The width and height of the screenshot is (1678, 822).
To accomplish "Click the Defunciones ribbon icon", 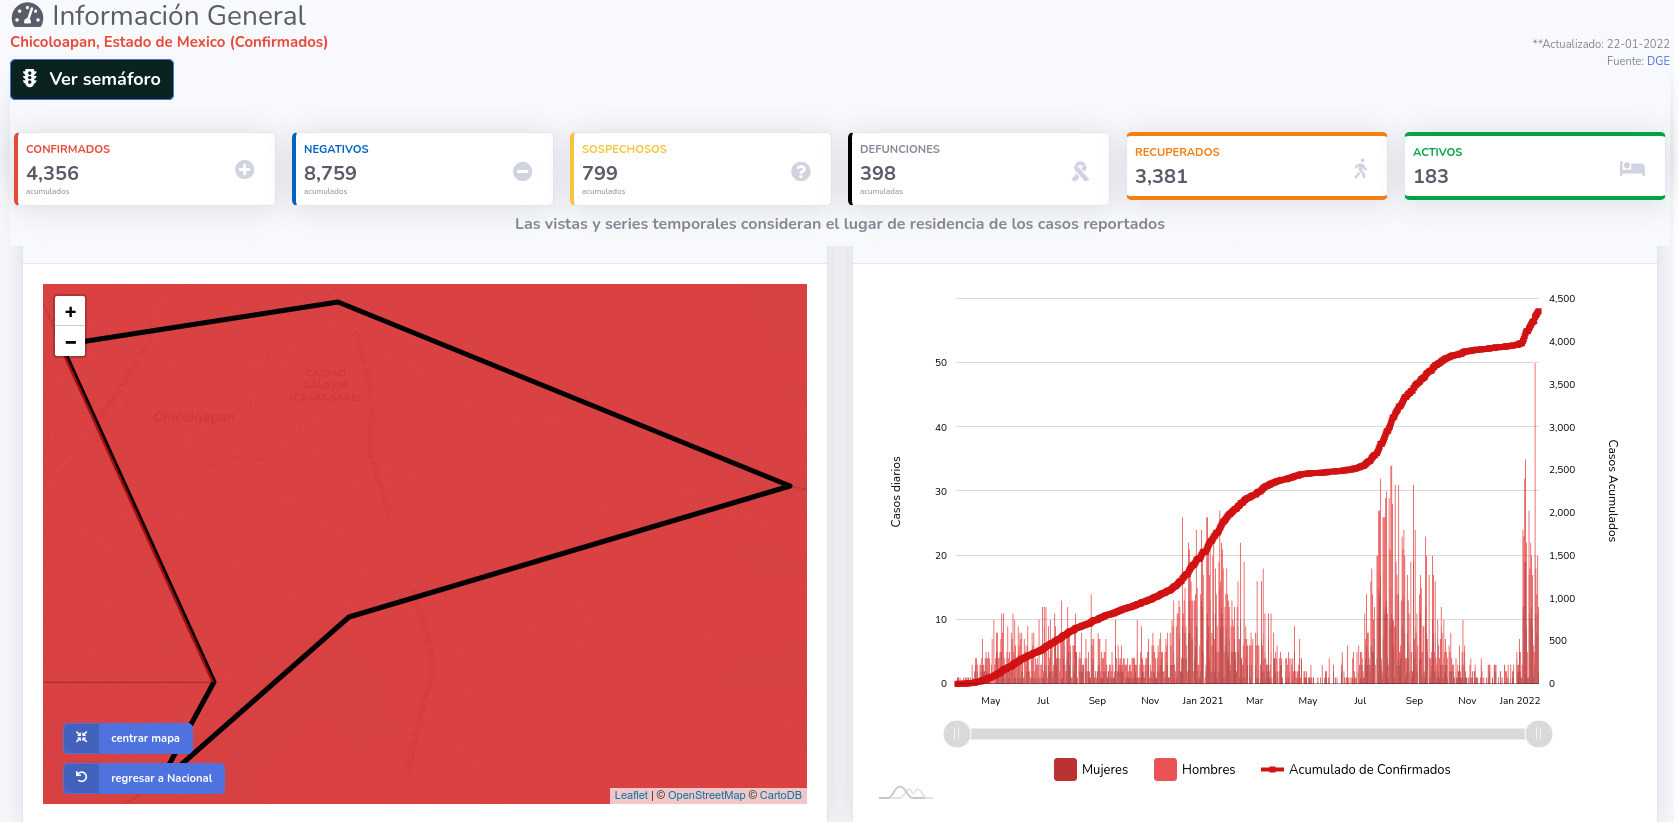I will [1080, 171].
